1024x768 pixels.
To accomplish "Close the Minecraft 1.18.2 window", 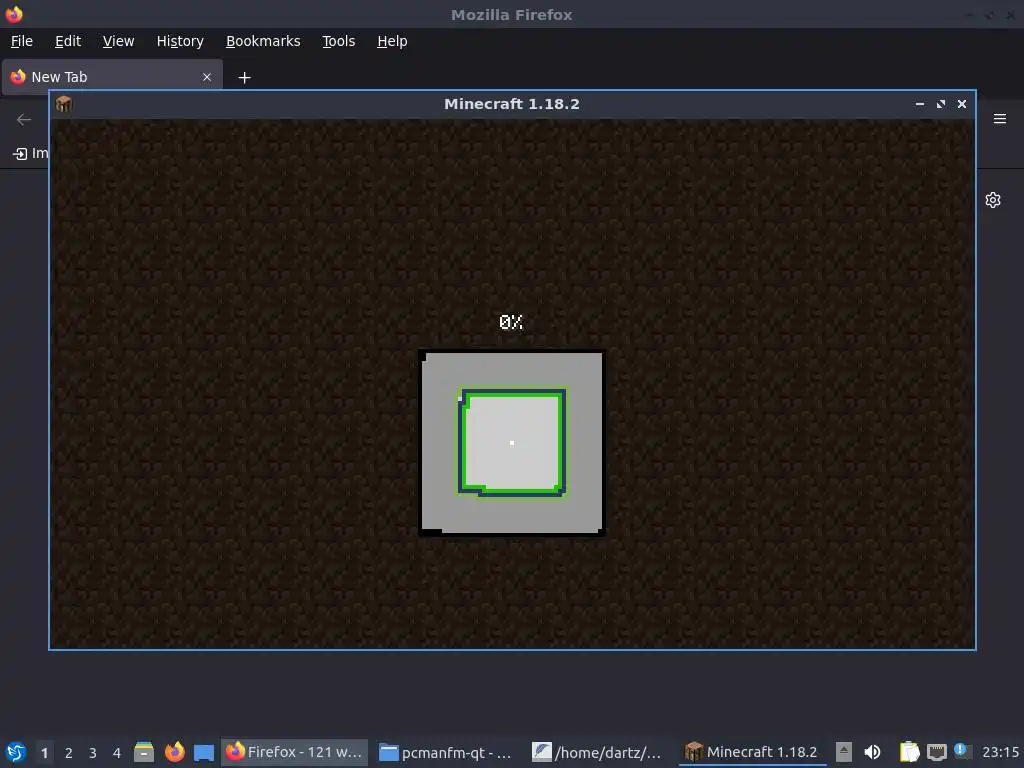I will pyautogui.click(x=961, y=104).
